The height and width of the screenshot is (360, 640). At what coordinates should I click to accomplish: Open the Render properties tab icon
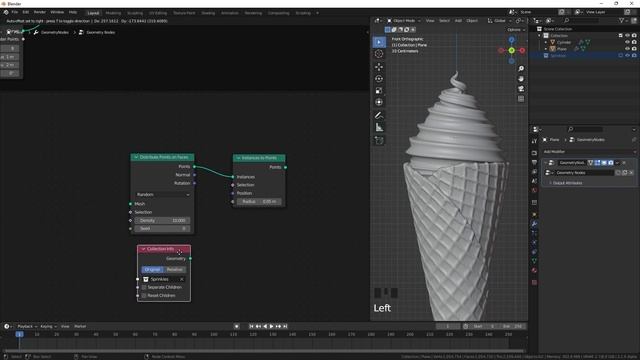534,153
